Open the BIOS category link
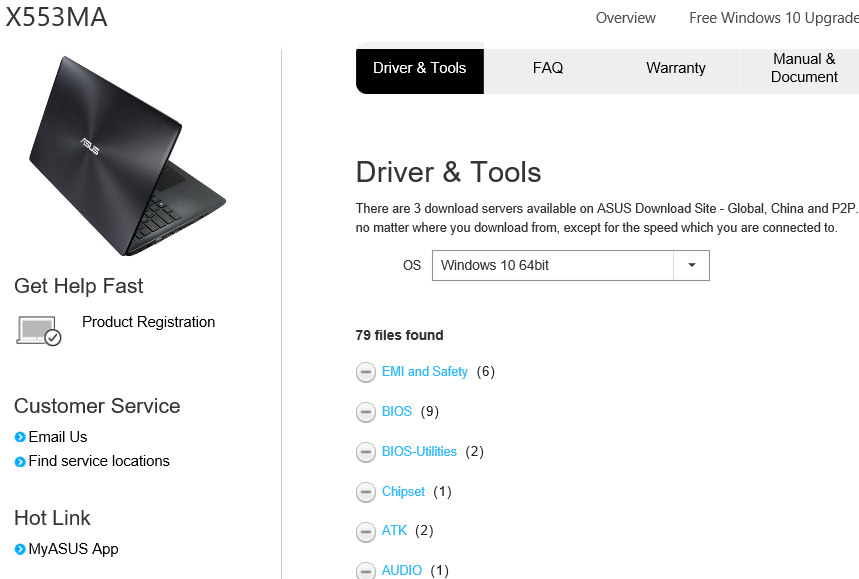This screenshot has width=859, height=579. 397,411
